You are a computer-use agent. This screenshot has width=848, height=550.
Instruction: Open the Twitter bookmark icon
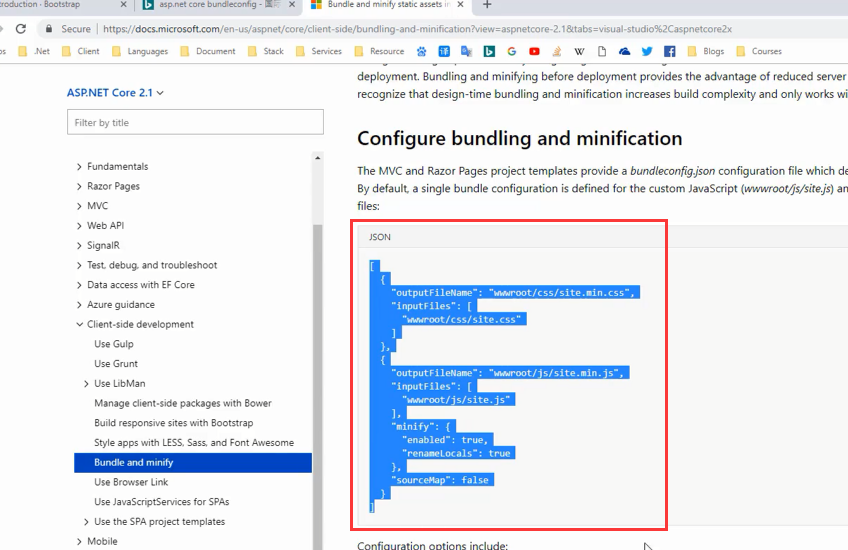coord(647,51)
